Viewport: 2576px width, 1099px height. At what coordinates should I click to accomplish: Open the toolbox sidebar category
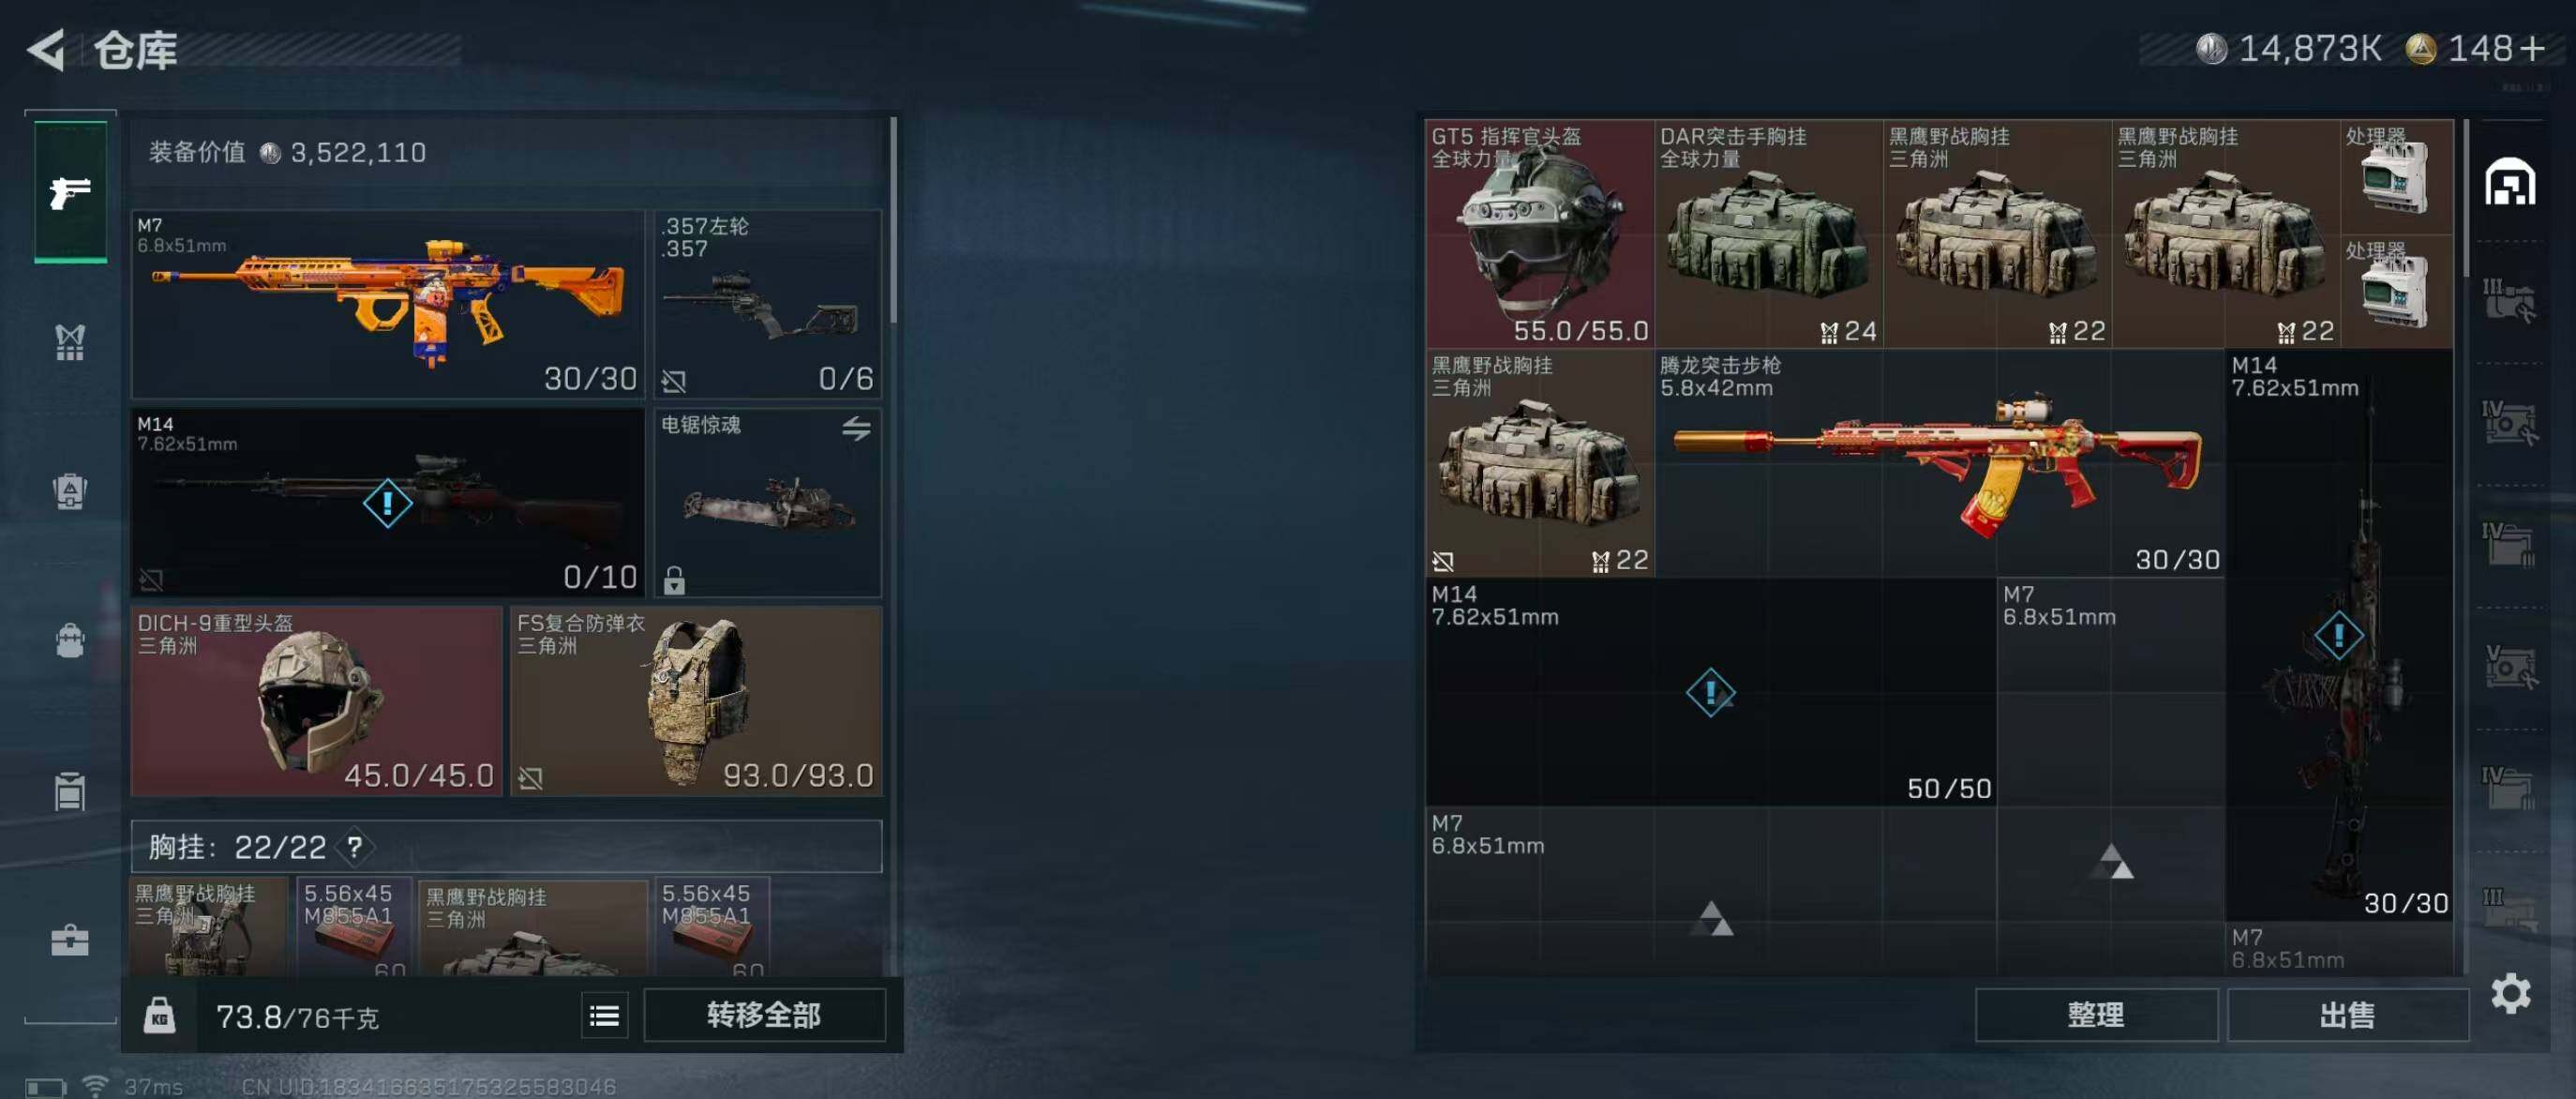click(x=70, y=940)
